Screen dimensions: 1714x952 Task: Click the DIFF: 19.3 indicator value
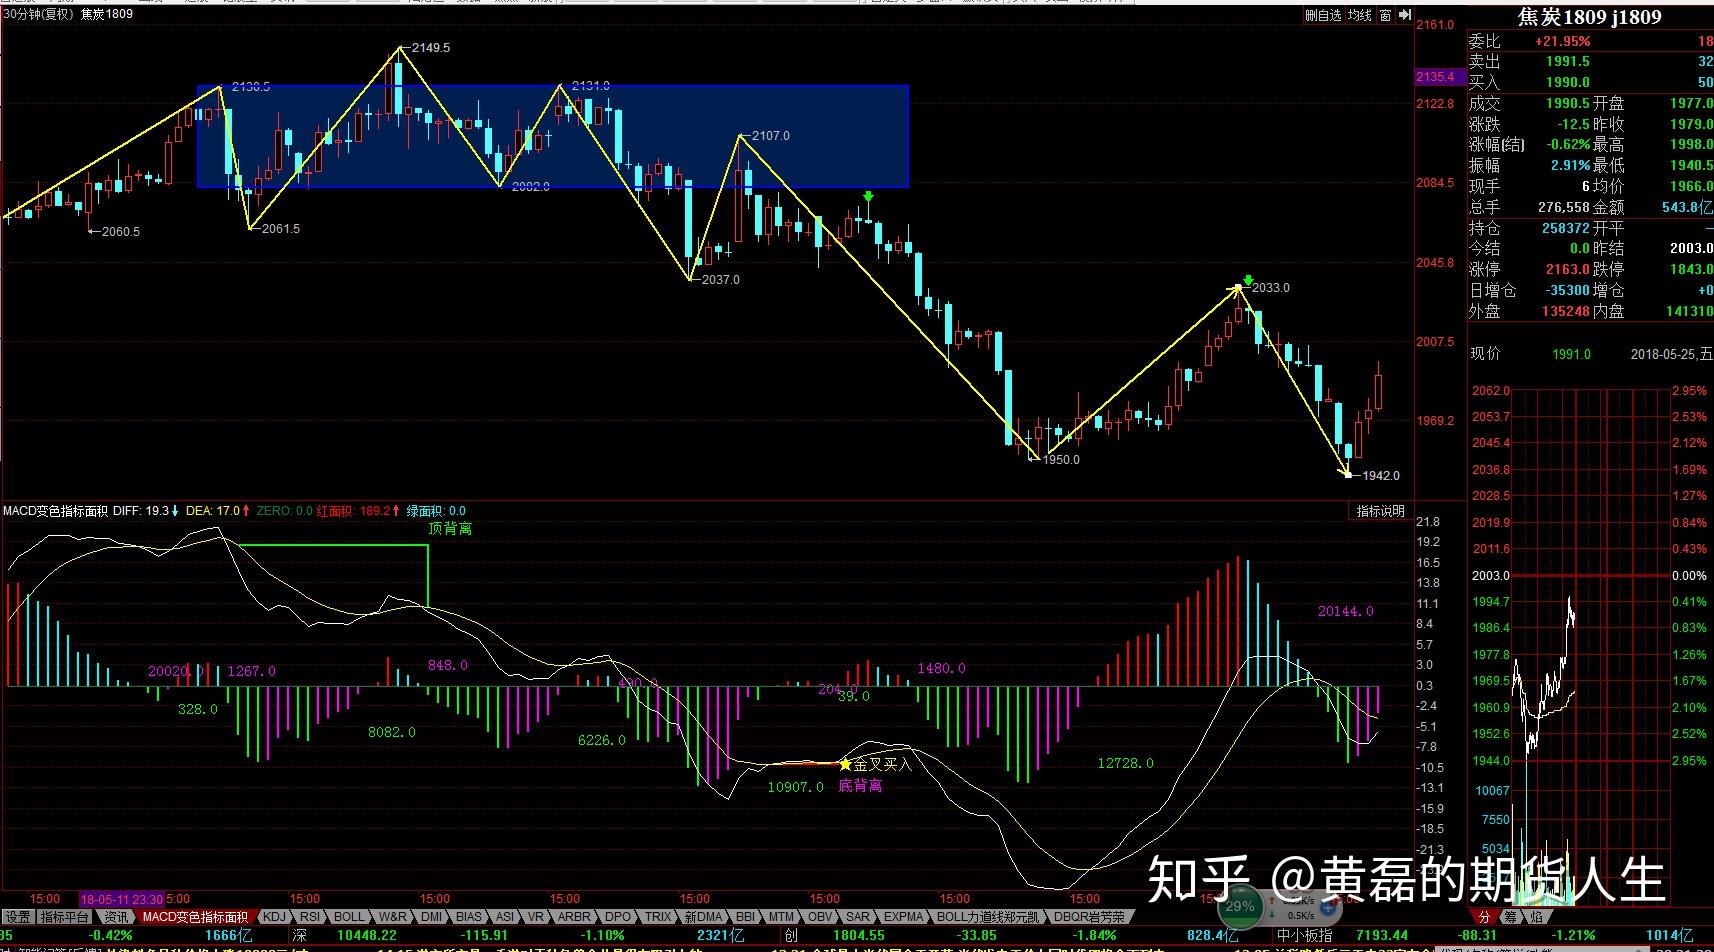[x=141, y=511]
